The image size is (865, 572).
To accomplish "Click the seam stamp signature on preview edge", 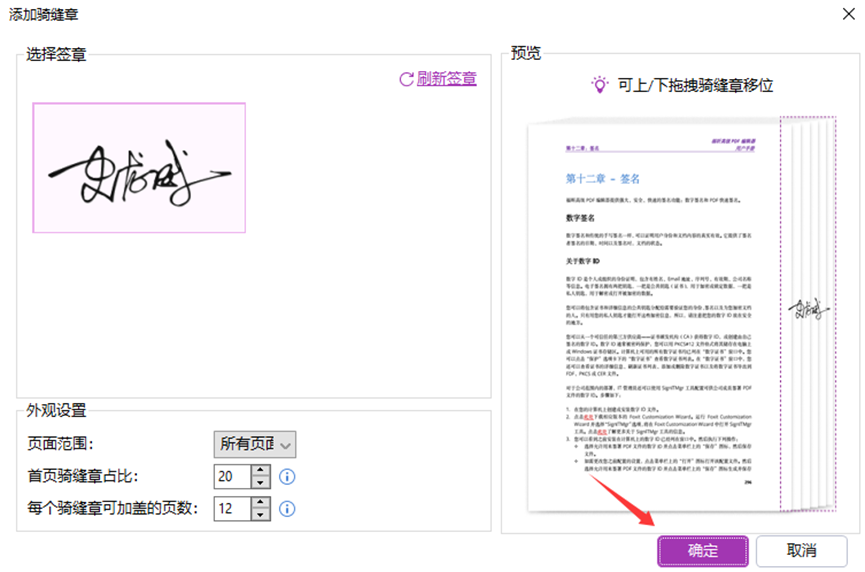I will click(x=811, y=309).
